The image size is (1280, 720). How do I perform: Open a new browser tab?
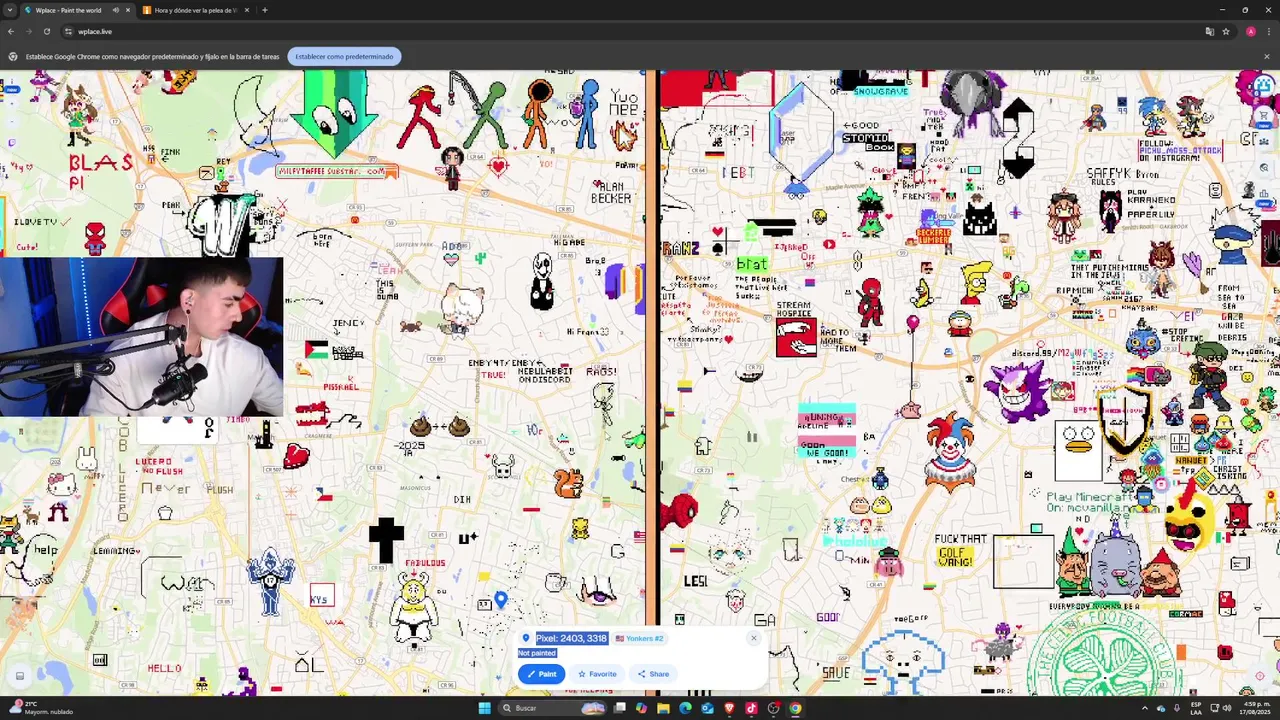coord(264,10)
